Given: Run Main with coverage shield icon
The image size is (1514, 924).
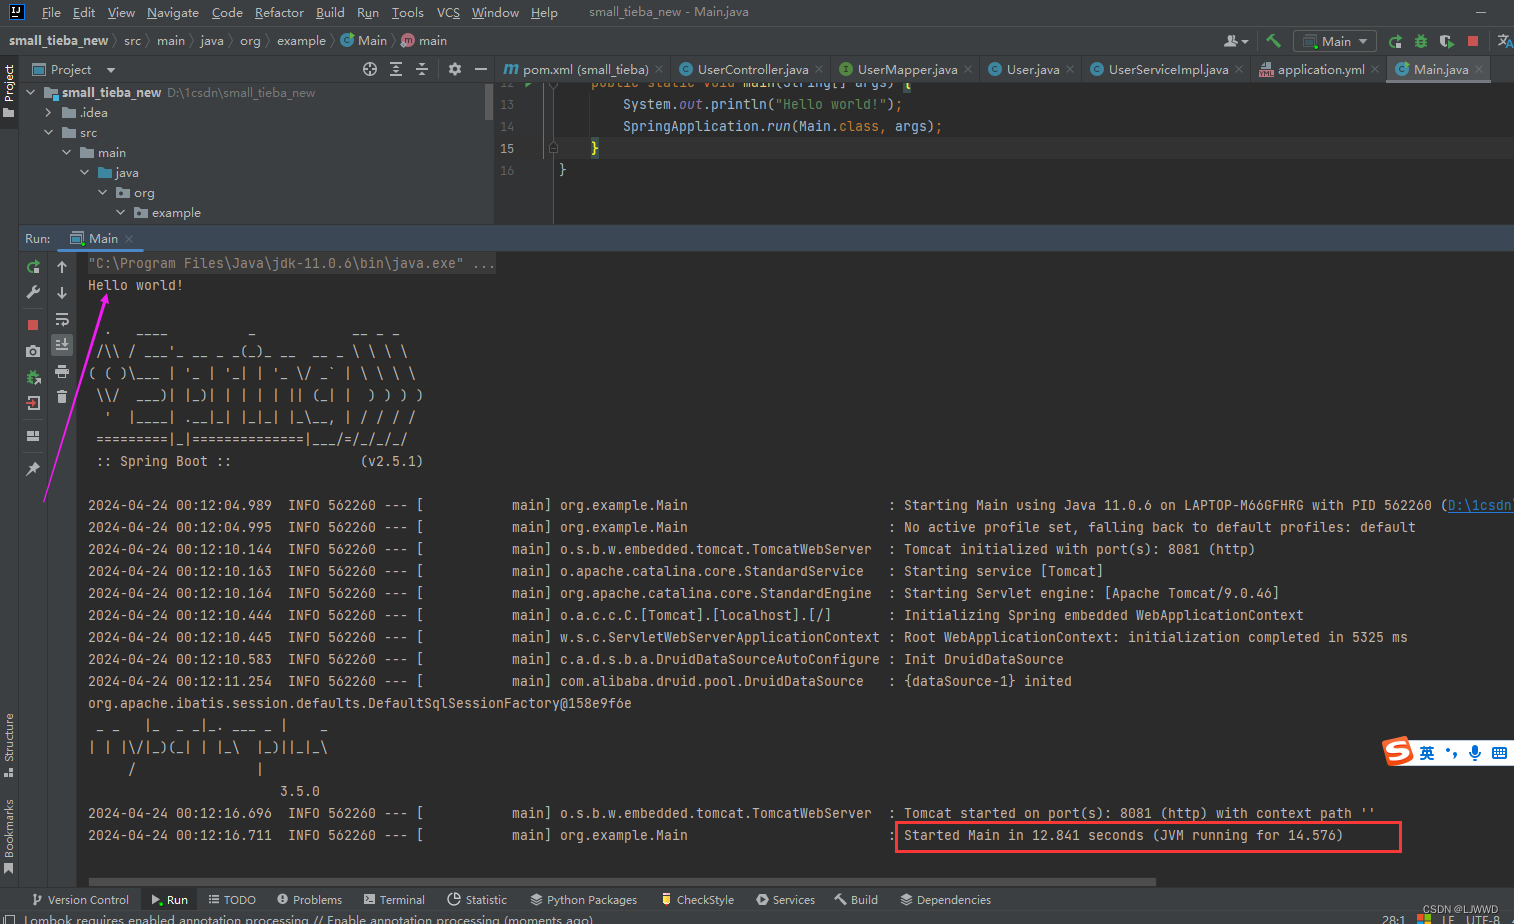Looking at the screenshot, I should pyautogui.click(x=1446, y=41).
